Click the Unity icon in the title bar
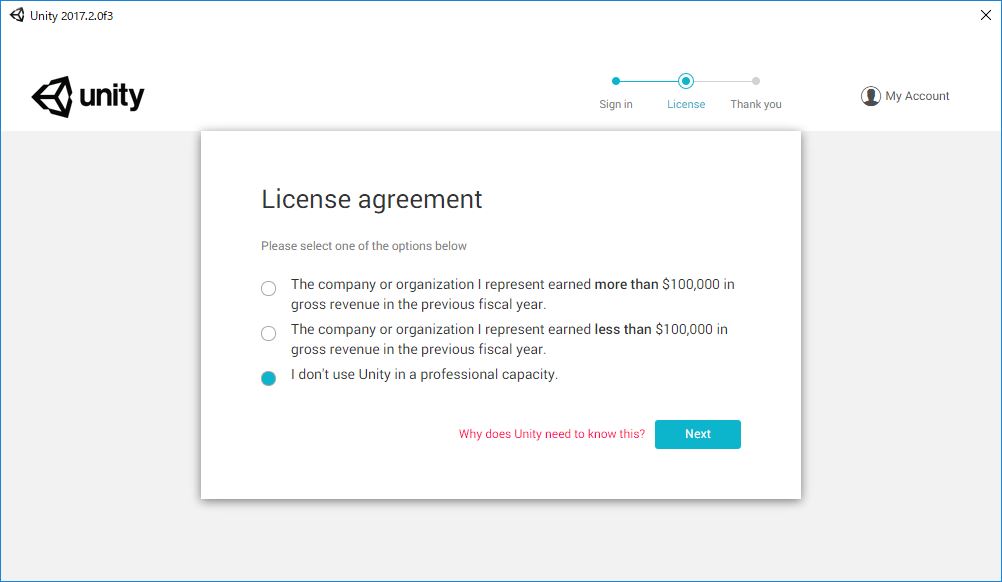1002x582 pixels. [x=17, y=15]
